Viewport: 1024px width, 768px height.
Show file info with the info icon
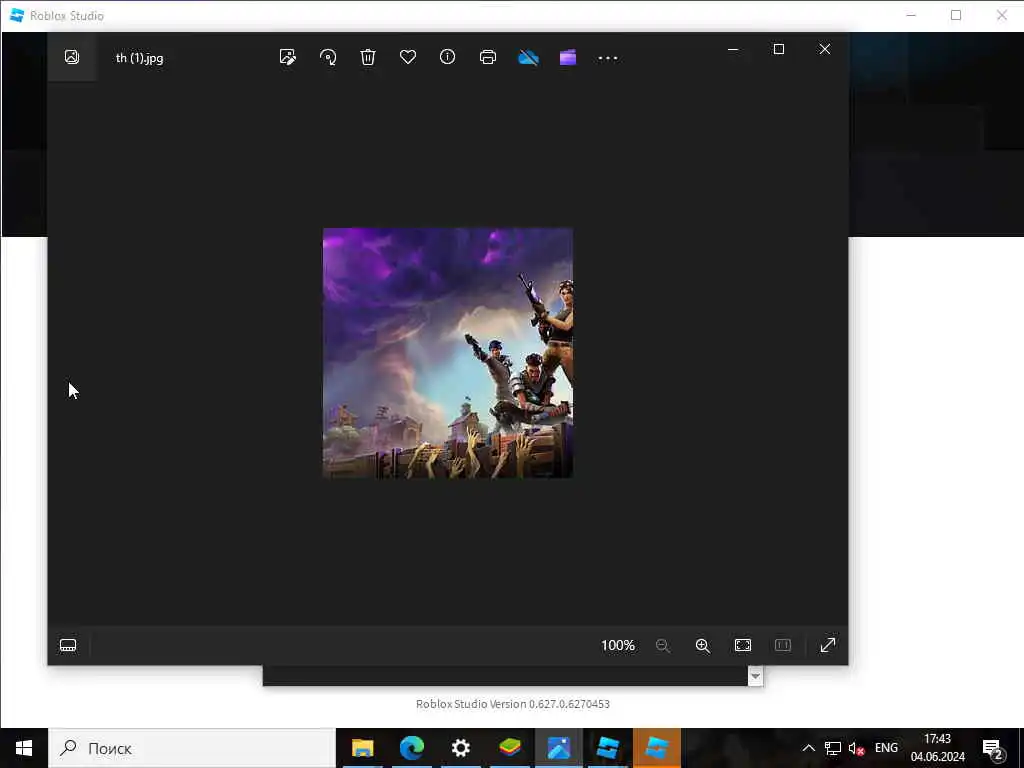pyautogui.click(x=447, y=57)
